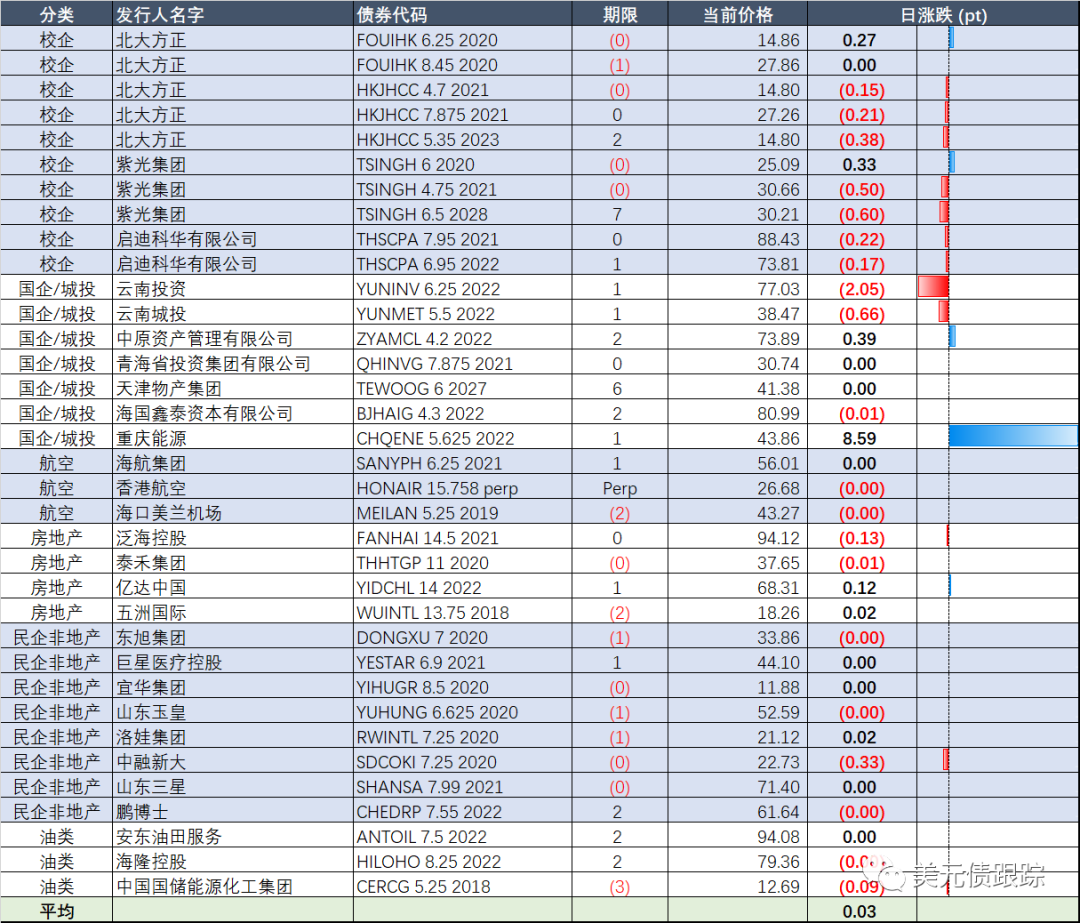This screenshot has height=923, width=1080.
Task: Select bond code SDCOKI 7.25 2020
Action: coord(426,762)
